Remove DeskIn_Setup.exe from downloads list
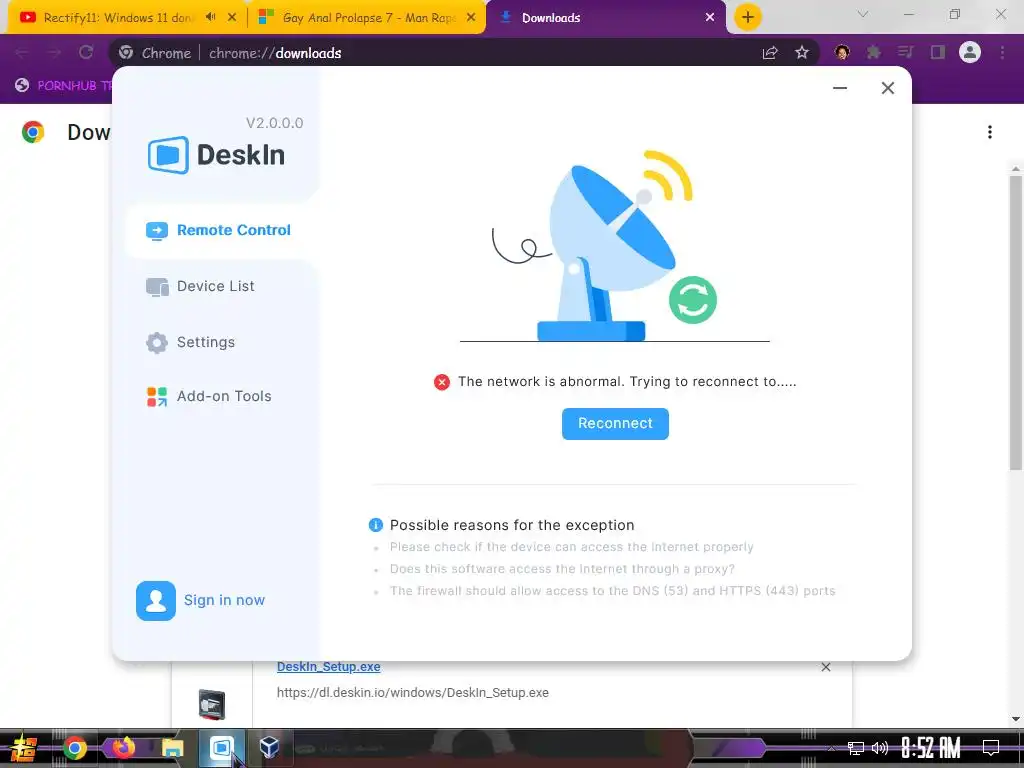The width and height of the screenshot is (1024, 768). 826,667
